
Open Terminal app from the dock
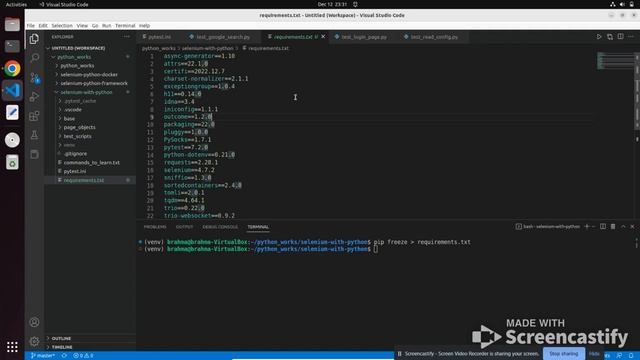pyautogui.click(x=12, y=46)
